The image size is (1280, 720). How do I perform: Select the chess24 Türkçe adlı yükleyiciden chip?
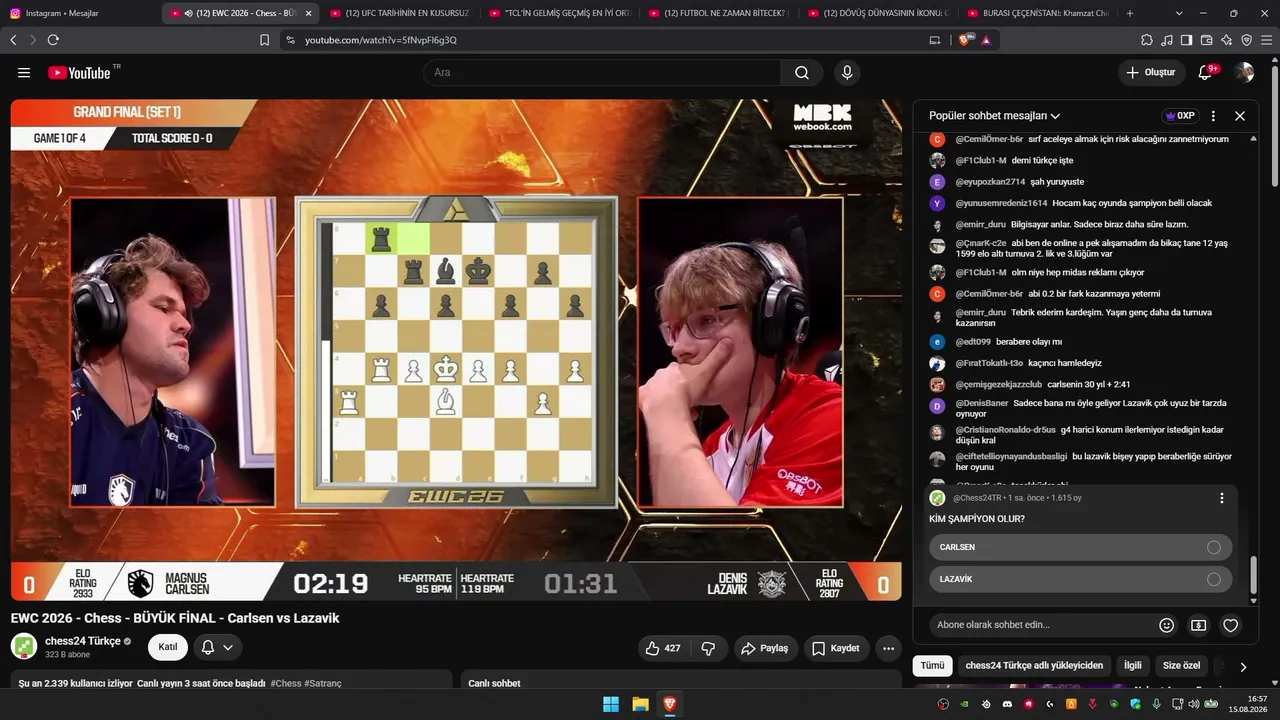[x=1034, y=666]
